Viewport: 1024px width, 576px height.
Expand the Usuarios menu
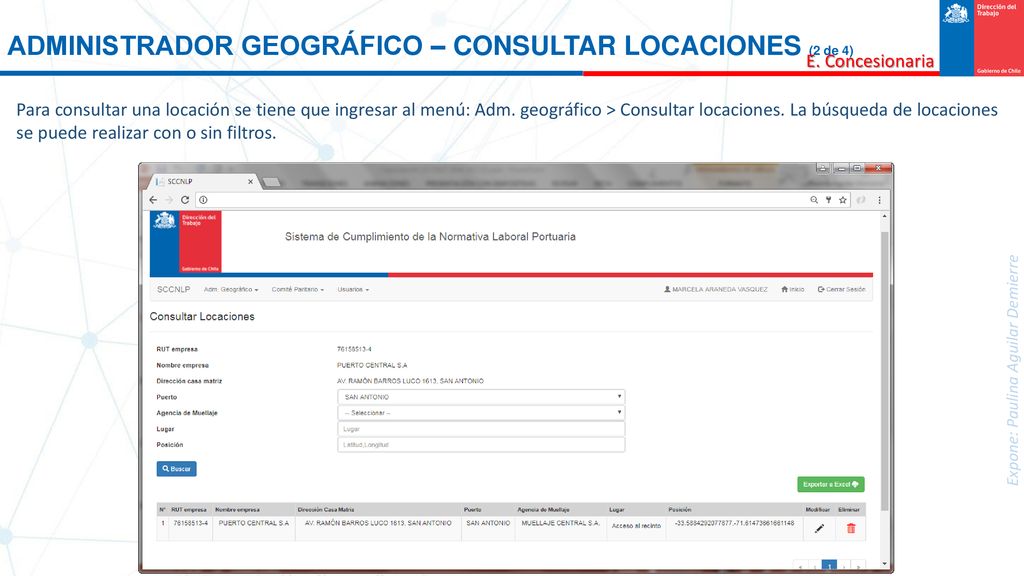pos(353,289)
